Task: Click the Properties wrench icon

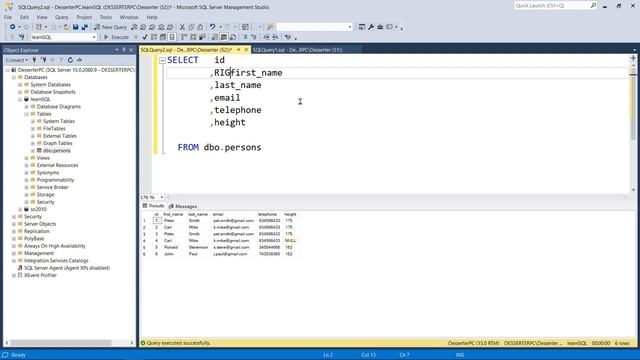Action: click(x=371, y=27)
